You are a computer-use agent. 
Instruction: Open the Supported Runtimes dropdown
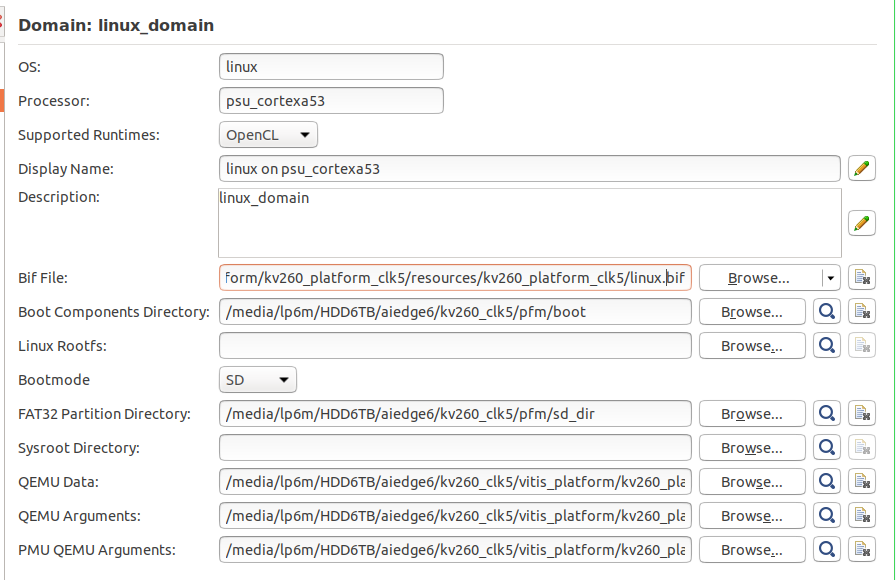[x=268, y=135]
